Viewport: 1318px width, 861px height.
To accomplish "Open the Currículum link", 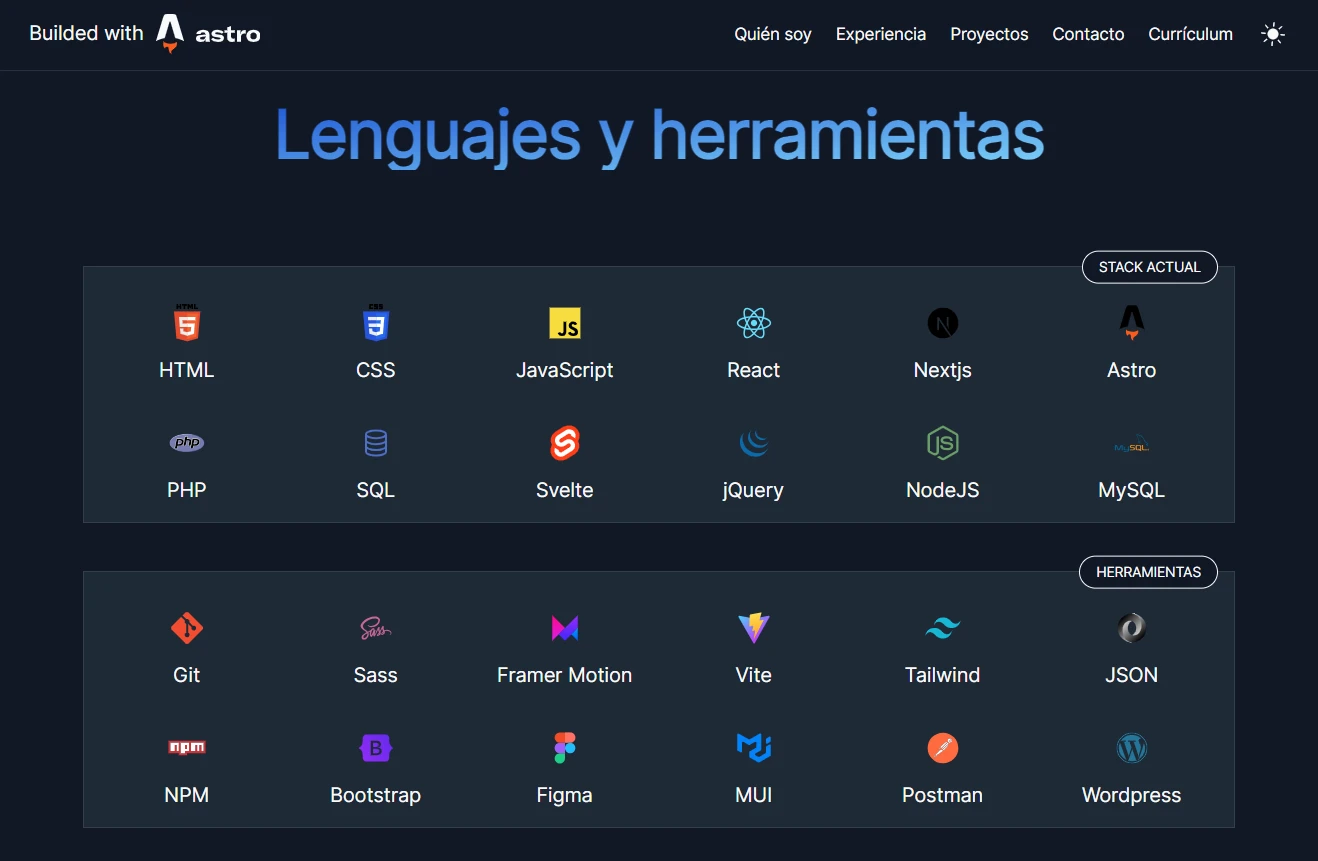I will point(1190,34).
